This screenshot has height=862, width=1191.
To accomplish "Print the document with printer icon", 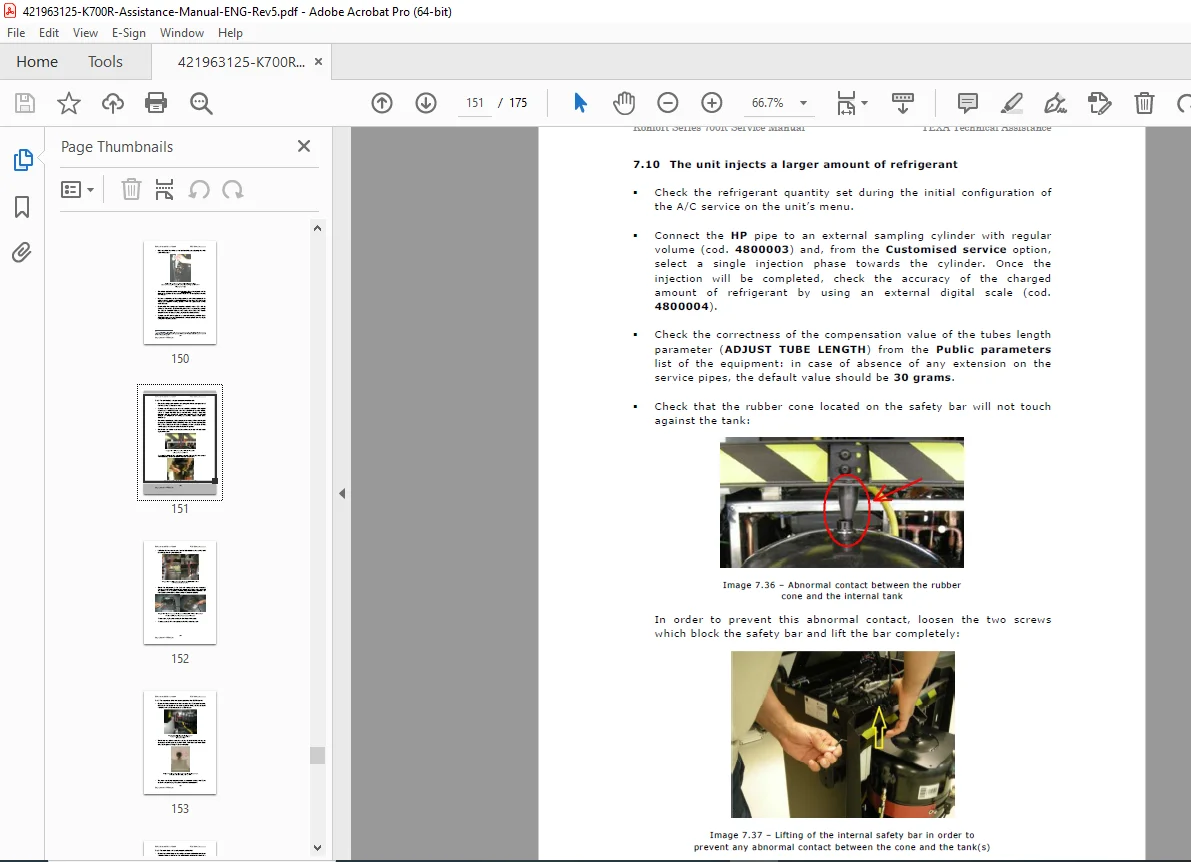I will [x=156, y=103].
